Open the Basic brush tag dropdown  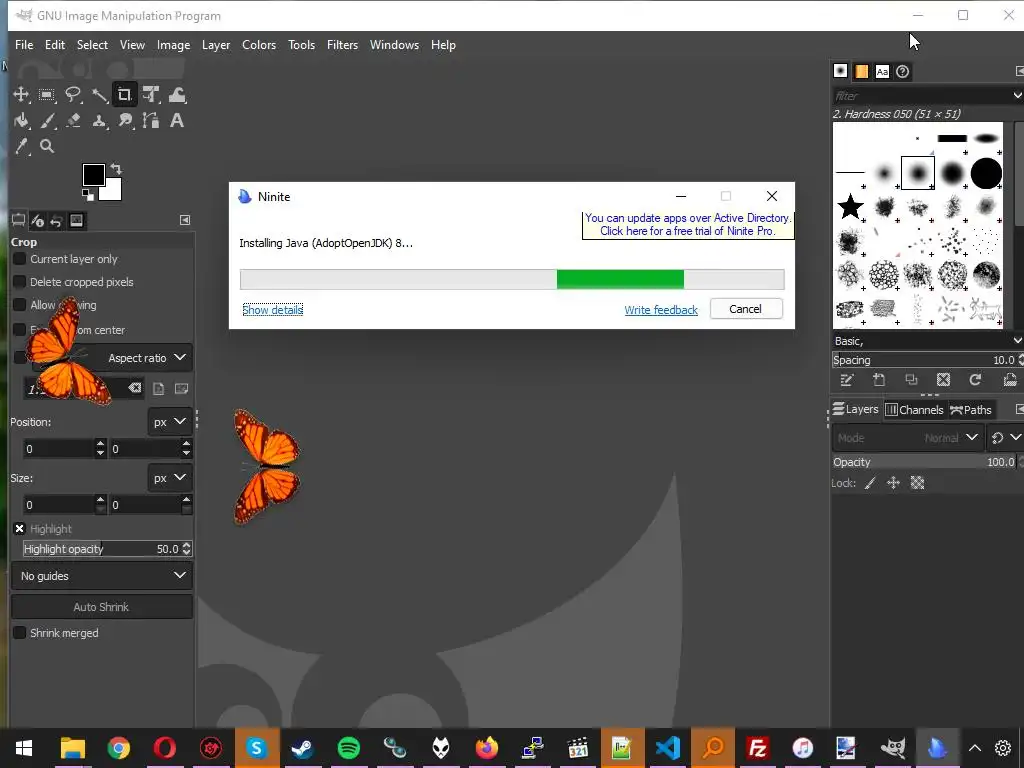point(1017,341)
